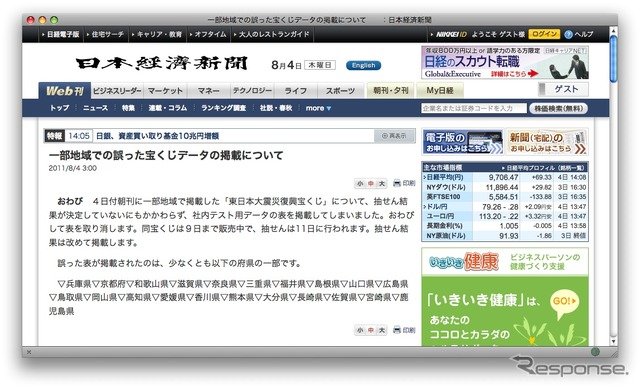Screen dimensions: 640x388
Task: Select the Web刊 tab
Action: pyautogui.click(x=64, y=91)
